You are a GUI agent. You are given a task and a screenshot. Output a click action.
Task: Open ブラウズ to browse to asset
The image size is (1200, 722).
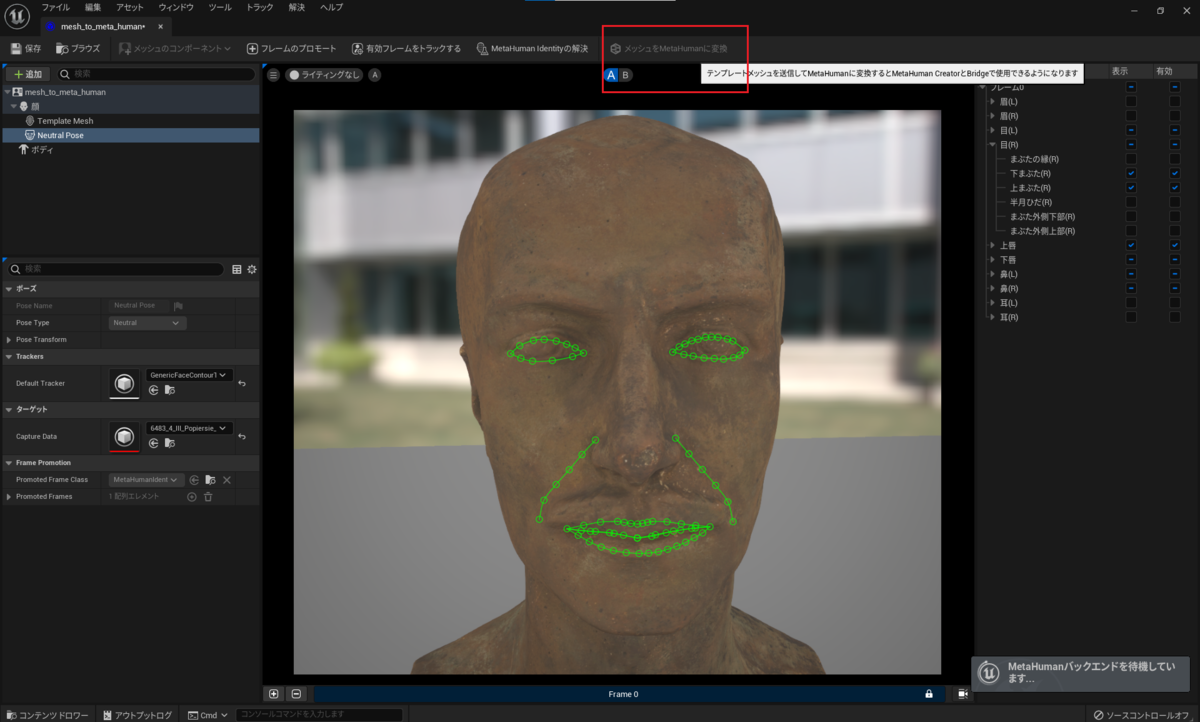click(78, 48)
